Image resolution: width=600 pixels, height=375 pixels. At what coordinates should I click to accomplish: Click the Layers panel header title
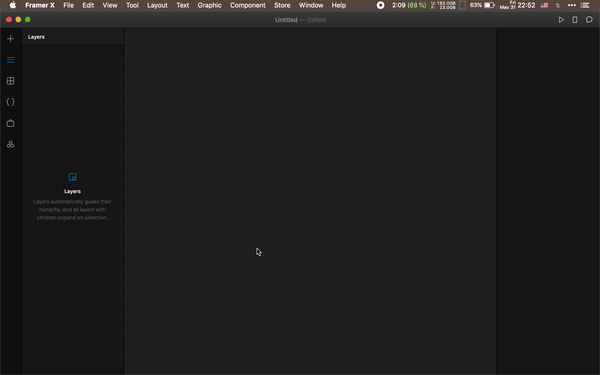click(x=36, y=37)
